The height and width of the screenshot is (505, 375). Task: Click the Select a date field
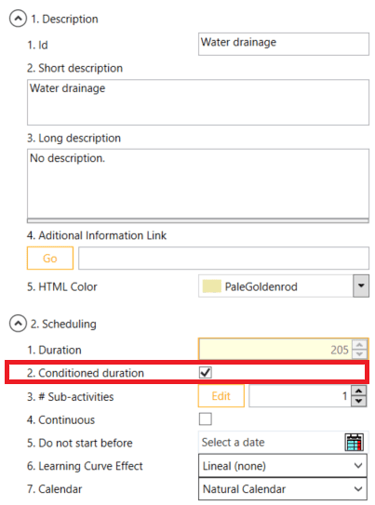coord(272,442)
